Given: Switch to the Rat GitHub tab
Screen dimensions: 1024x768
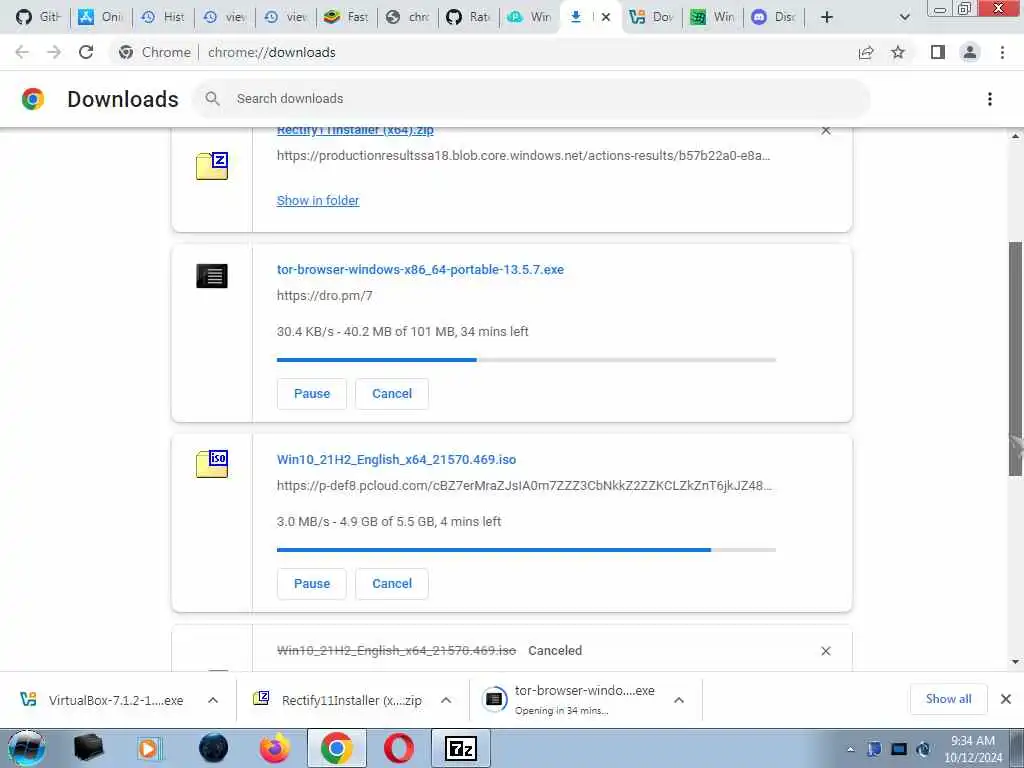Looking at the screenshot, I should (x=469, y=17).
